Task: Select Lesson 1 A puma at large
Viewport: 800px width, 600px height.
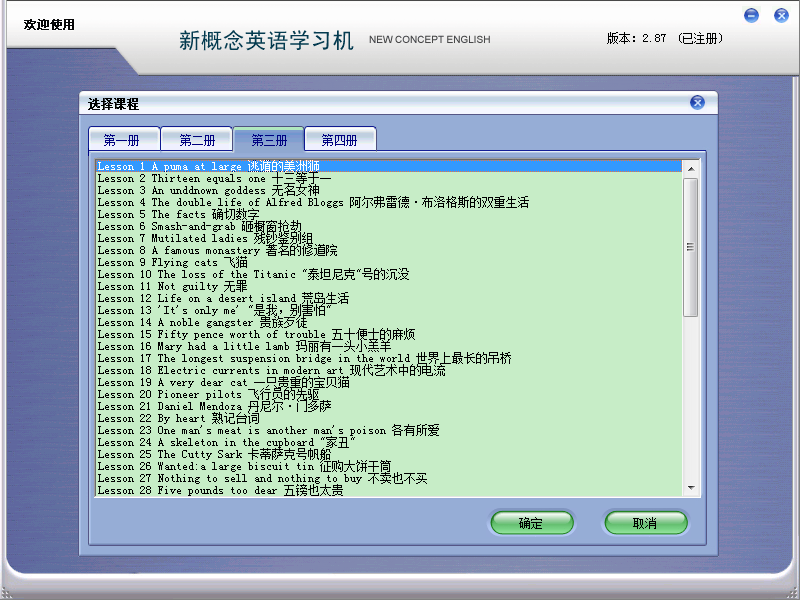Action: (389, 166)
